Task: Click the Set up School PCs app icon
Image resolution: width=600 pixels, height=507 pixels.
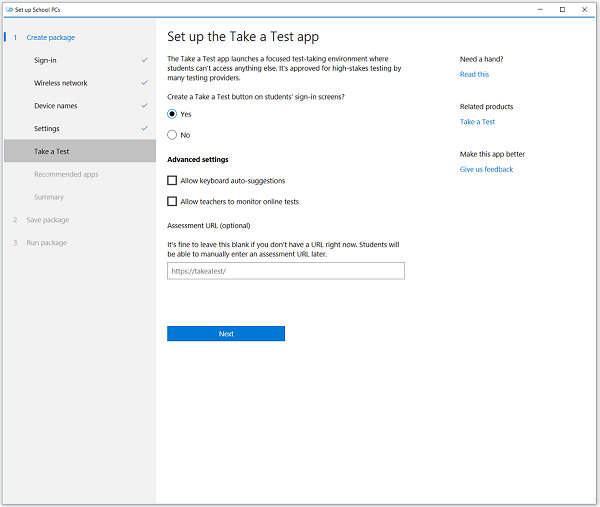Action: 8,9
